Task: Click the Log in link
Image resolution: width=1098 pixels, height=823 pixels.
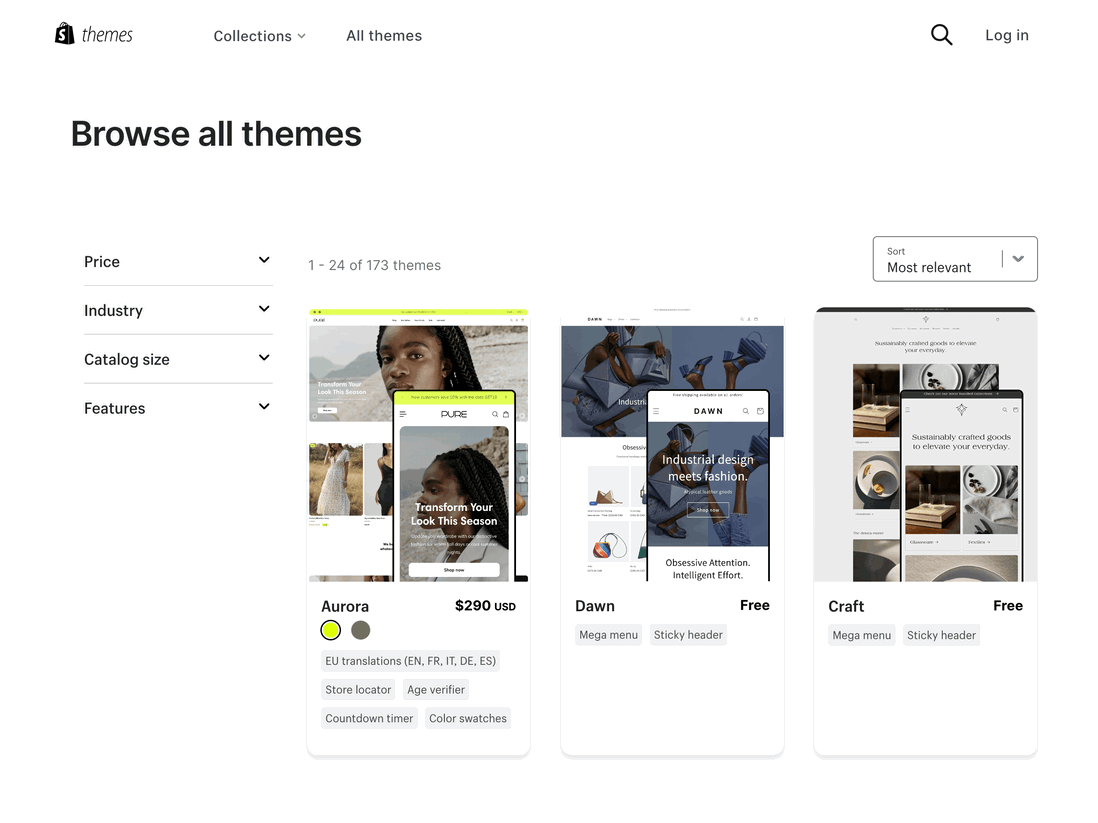Action: [1006, 35]
